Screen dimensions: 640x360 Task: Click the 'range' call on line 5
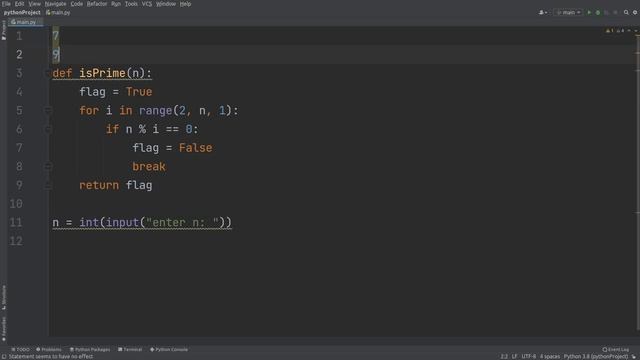pos(156,111)
